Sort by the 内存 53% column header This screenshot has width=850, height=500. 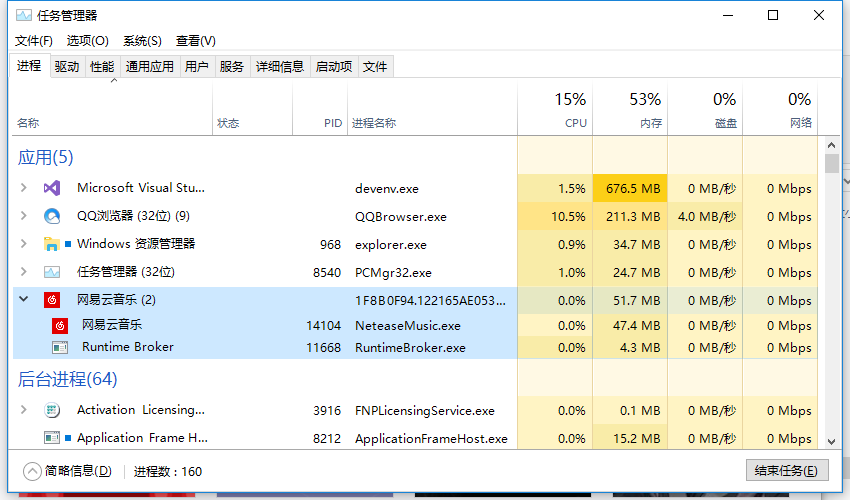click(x=630, y=109)
